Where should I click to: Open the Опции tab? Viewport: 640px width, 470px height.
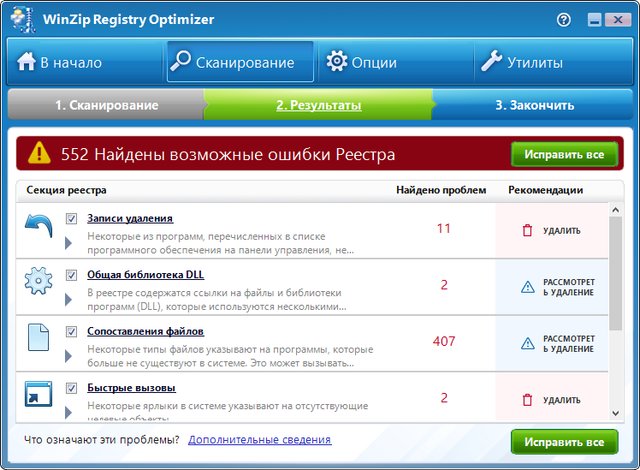pyautogui.click(x=362, y=62)
